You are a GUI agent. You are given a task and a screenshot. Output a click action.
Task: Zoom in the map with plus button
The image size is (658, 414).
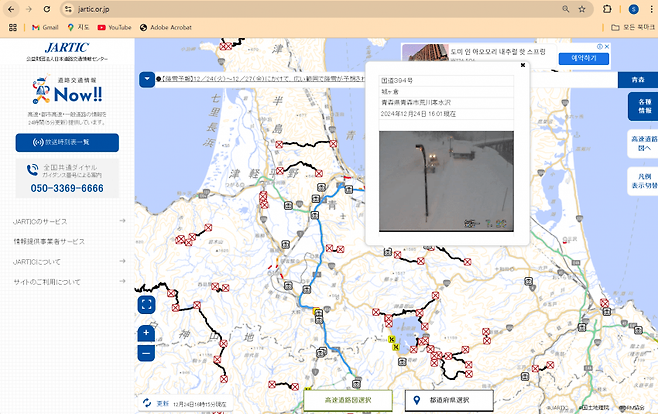click(146, 333)
